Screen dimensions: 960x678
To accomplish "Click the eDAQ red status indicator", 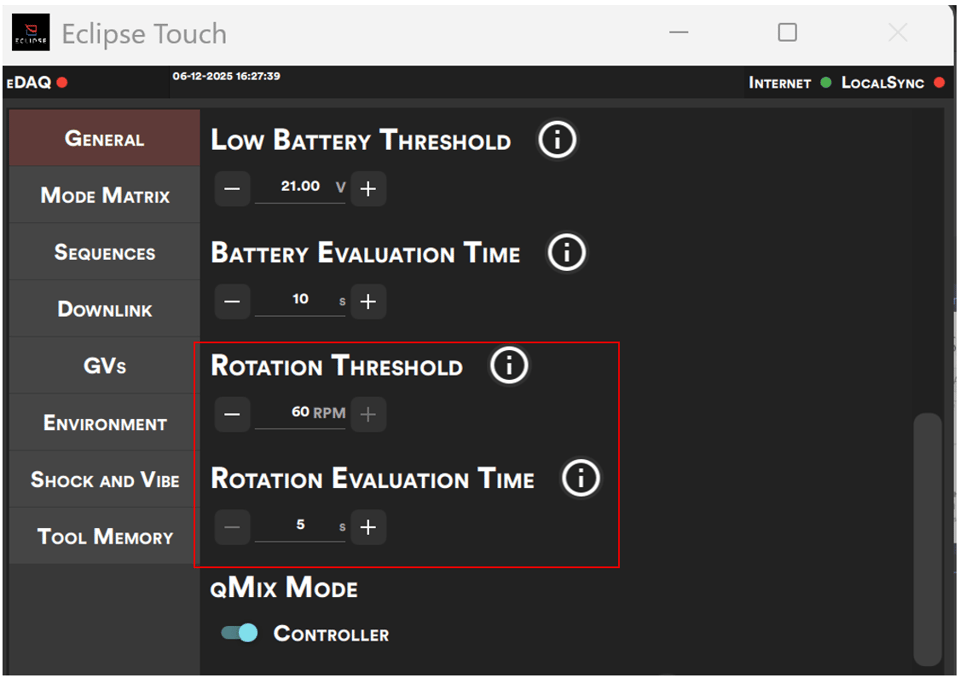I will (x=62, y=82).
